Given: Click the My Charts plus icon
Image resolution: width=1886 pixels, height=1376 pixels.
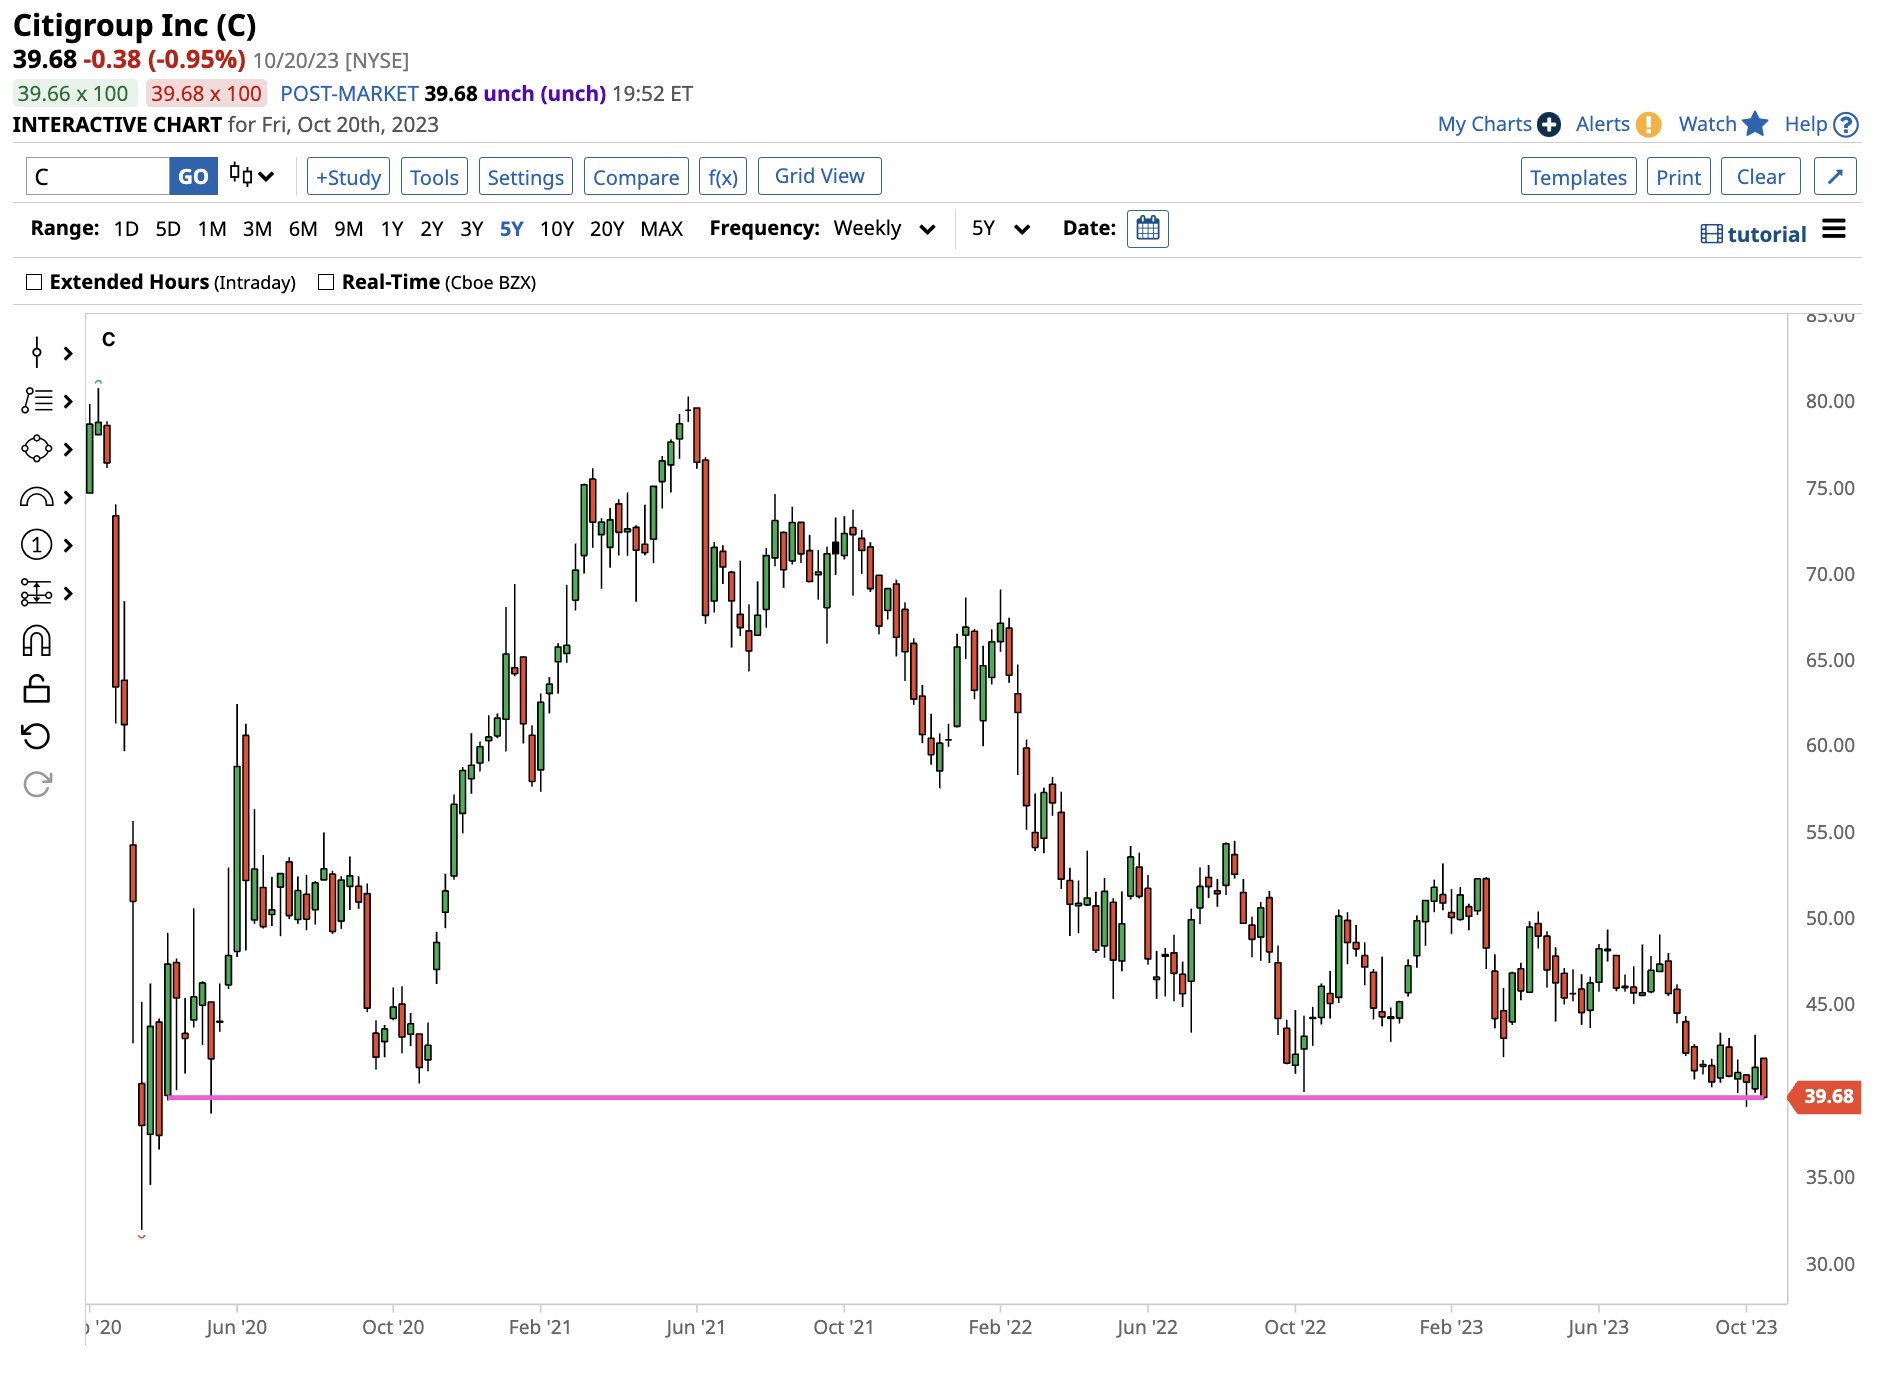Looking at the screenshot, I should 1549,124.
